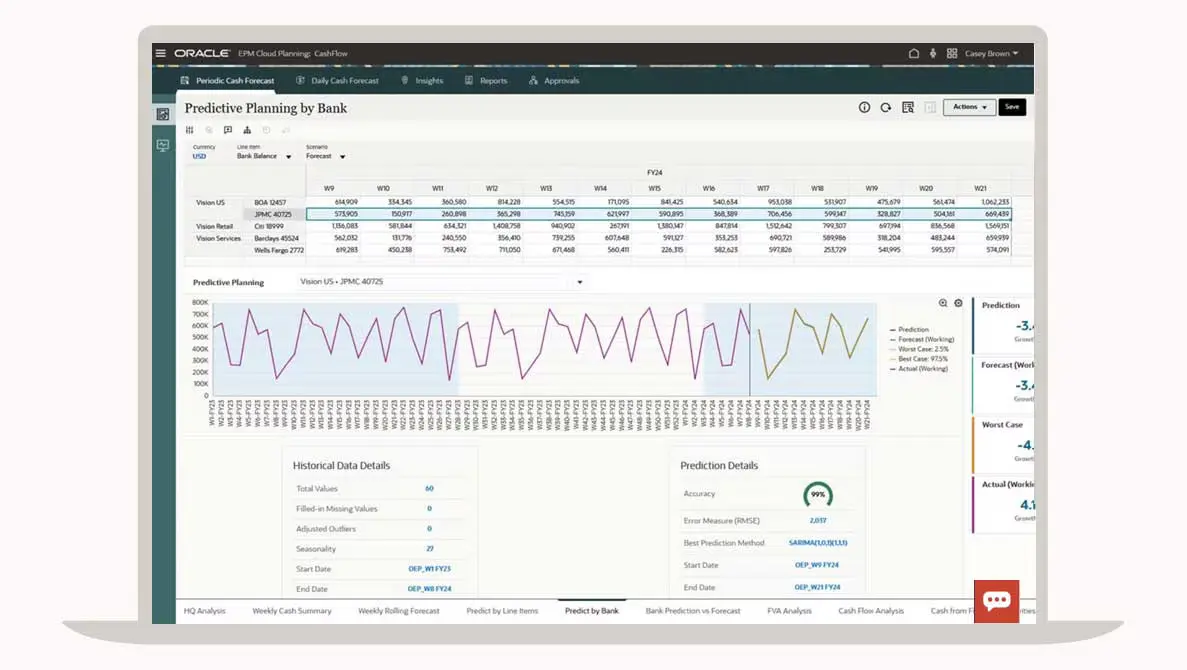The image size is (1187, 670).
Task: Open the navigation hamburger menu
Action: [160, 53]
